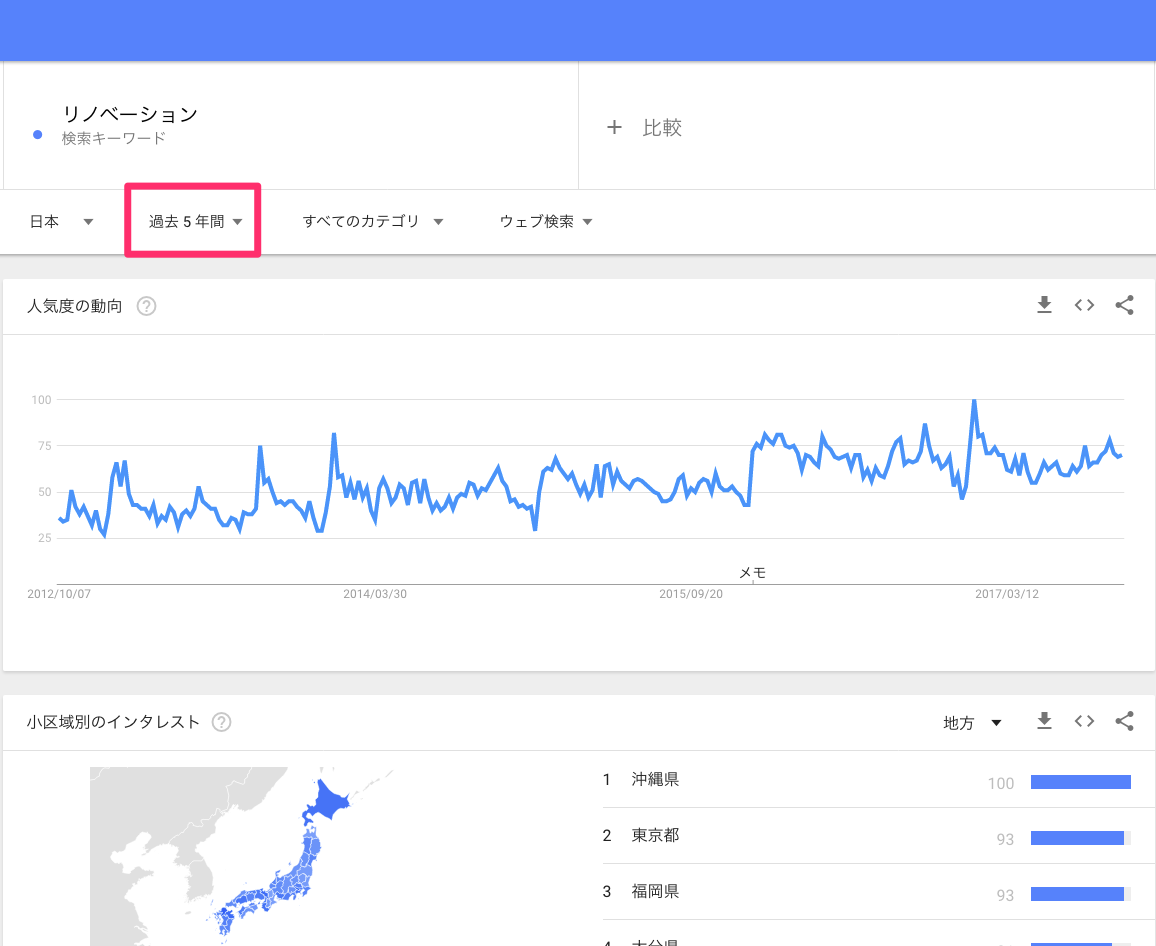Viewport: 1156px width, 946px height.
Task: Select 東京都 in the region ranking
Action: [656, 835]
